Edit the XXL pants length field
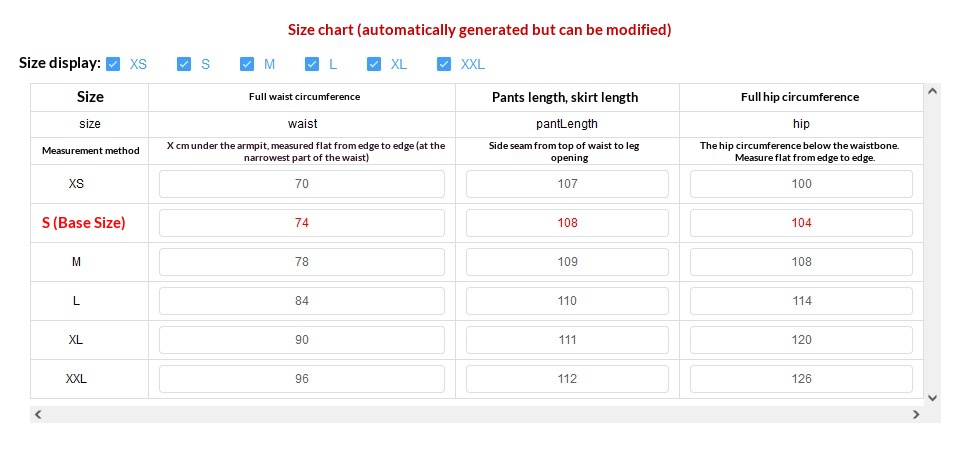Screen dimensions: 953x449 click(x=567, y=379)
